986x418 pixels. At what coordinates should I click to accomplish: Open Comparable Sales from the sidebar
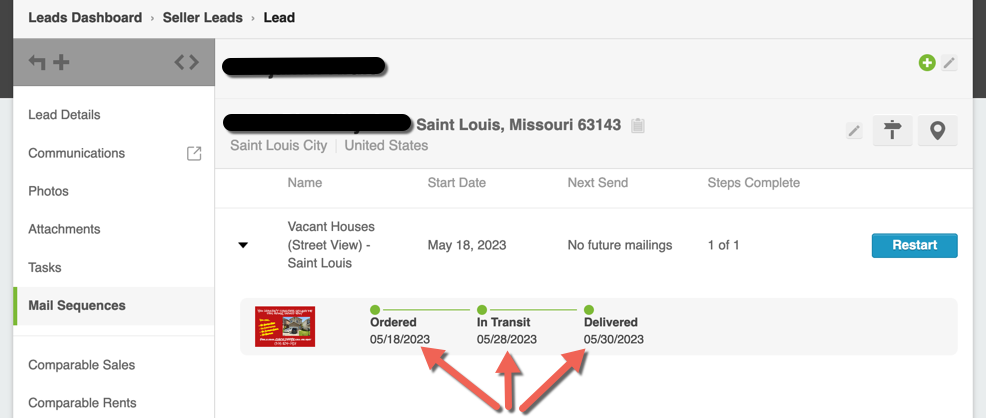click(x=82, y=365)
